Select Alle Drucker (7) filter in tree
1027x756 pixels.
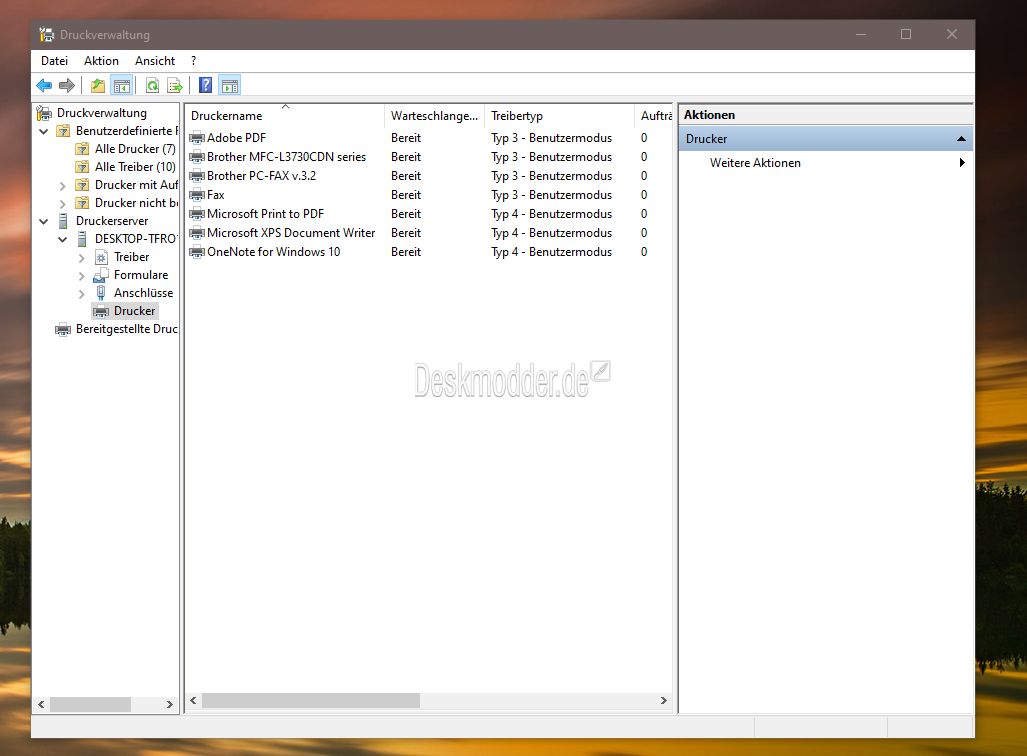(134, 149)
